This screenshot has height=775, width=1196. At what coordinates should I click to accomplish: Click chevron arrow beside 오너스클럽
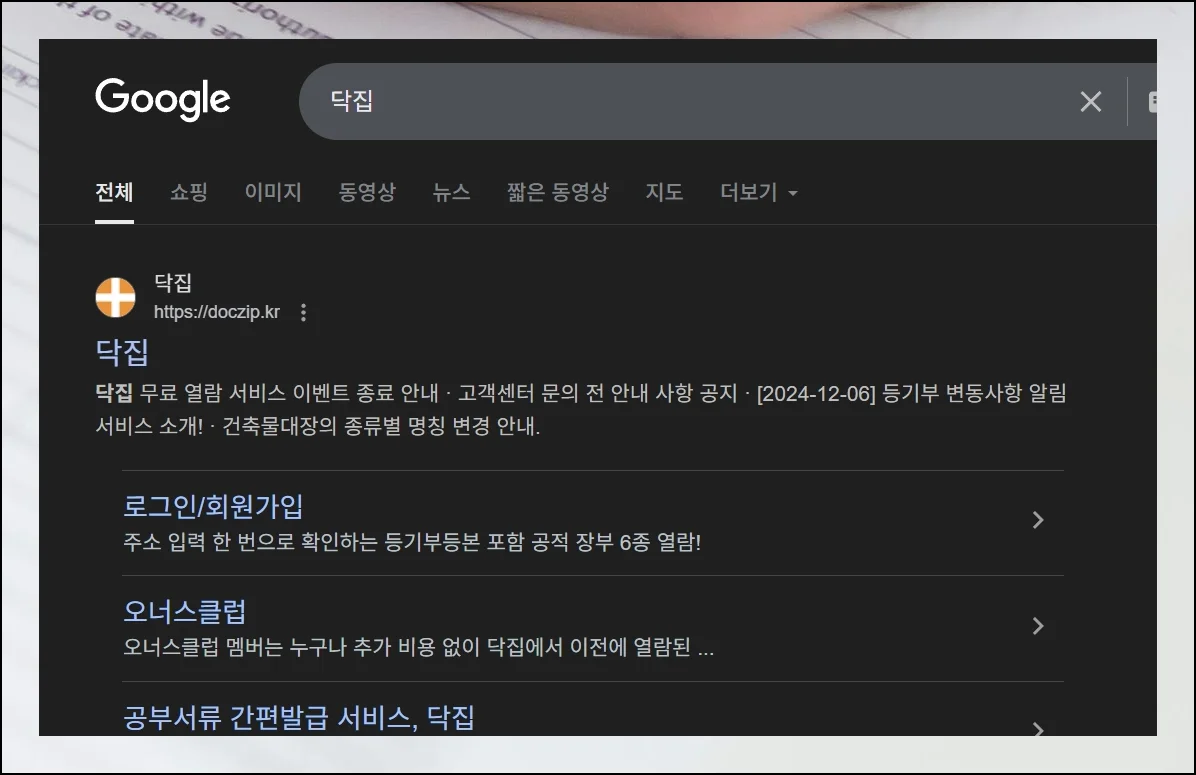click(1038, 626)
